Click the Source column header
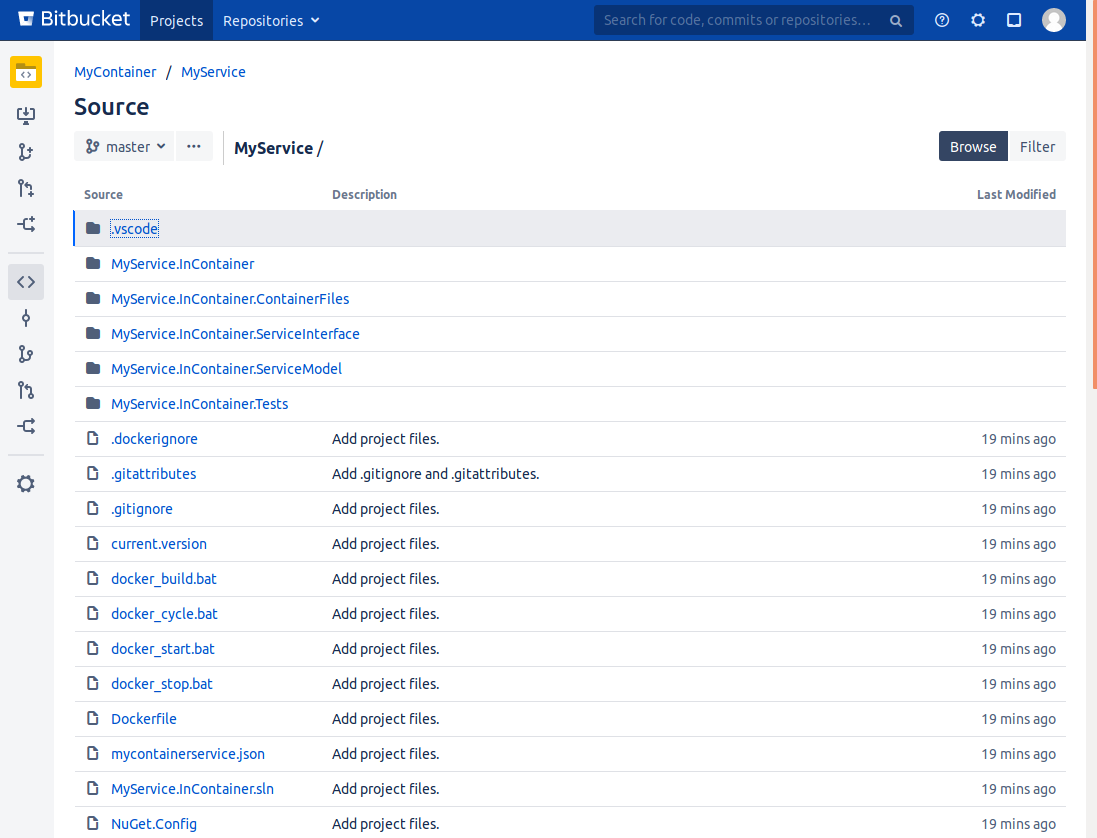This screenshot has height=838, width=1097. 103,194
